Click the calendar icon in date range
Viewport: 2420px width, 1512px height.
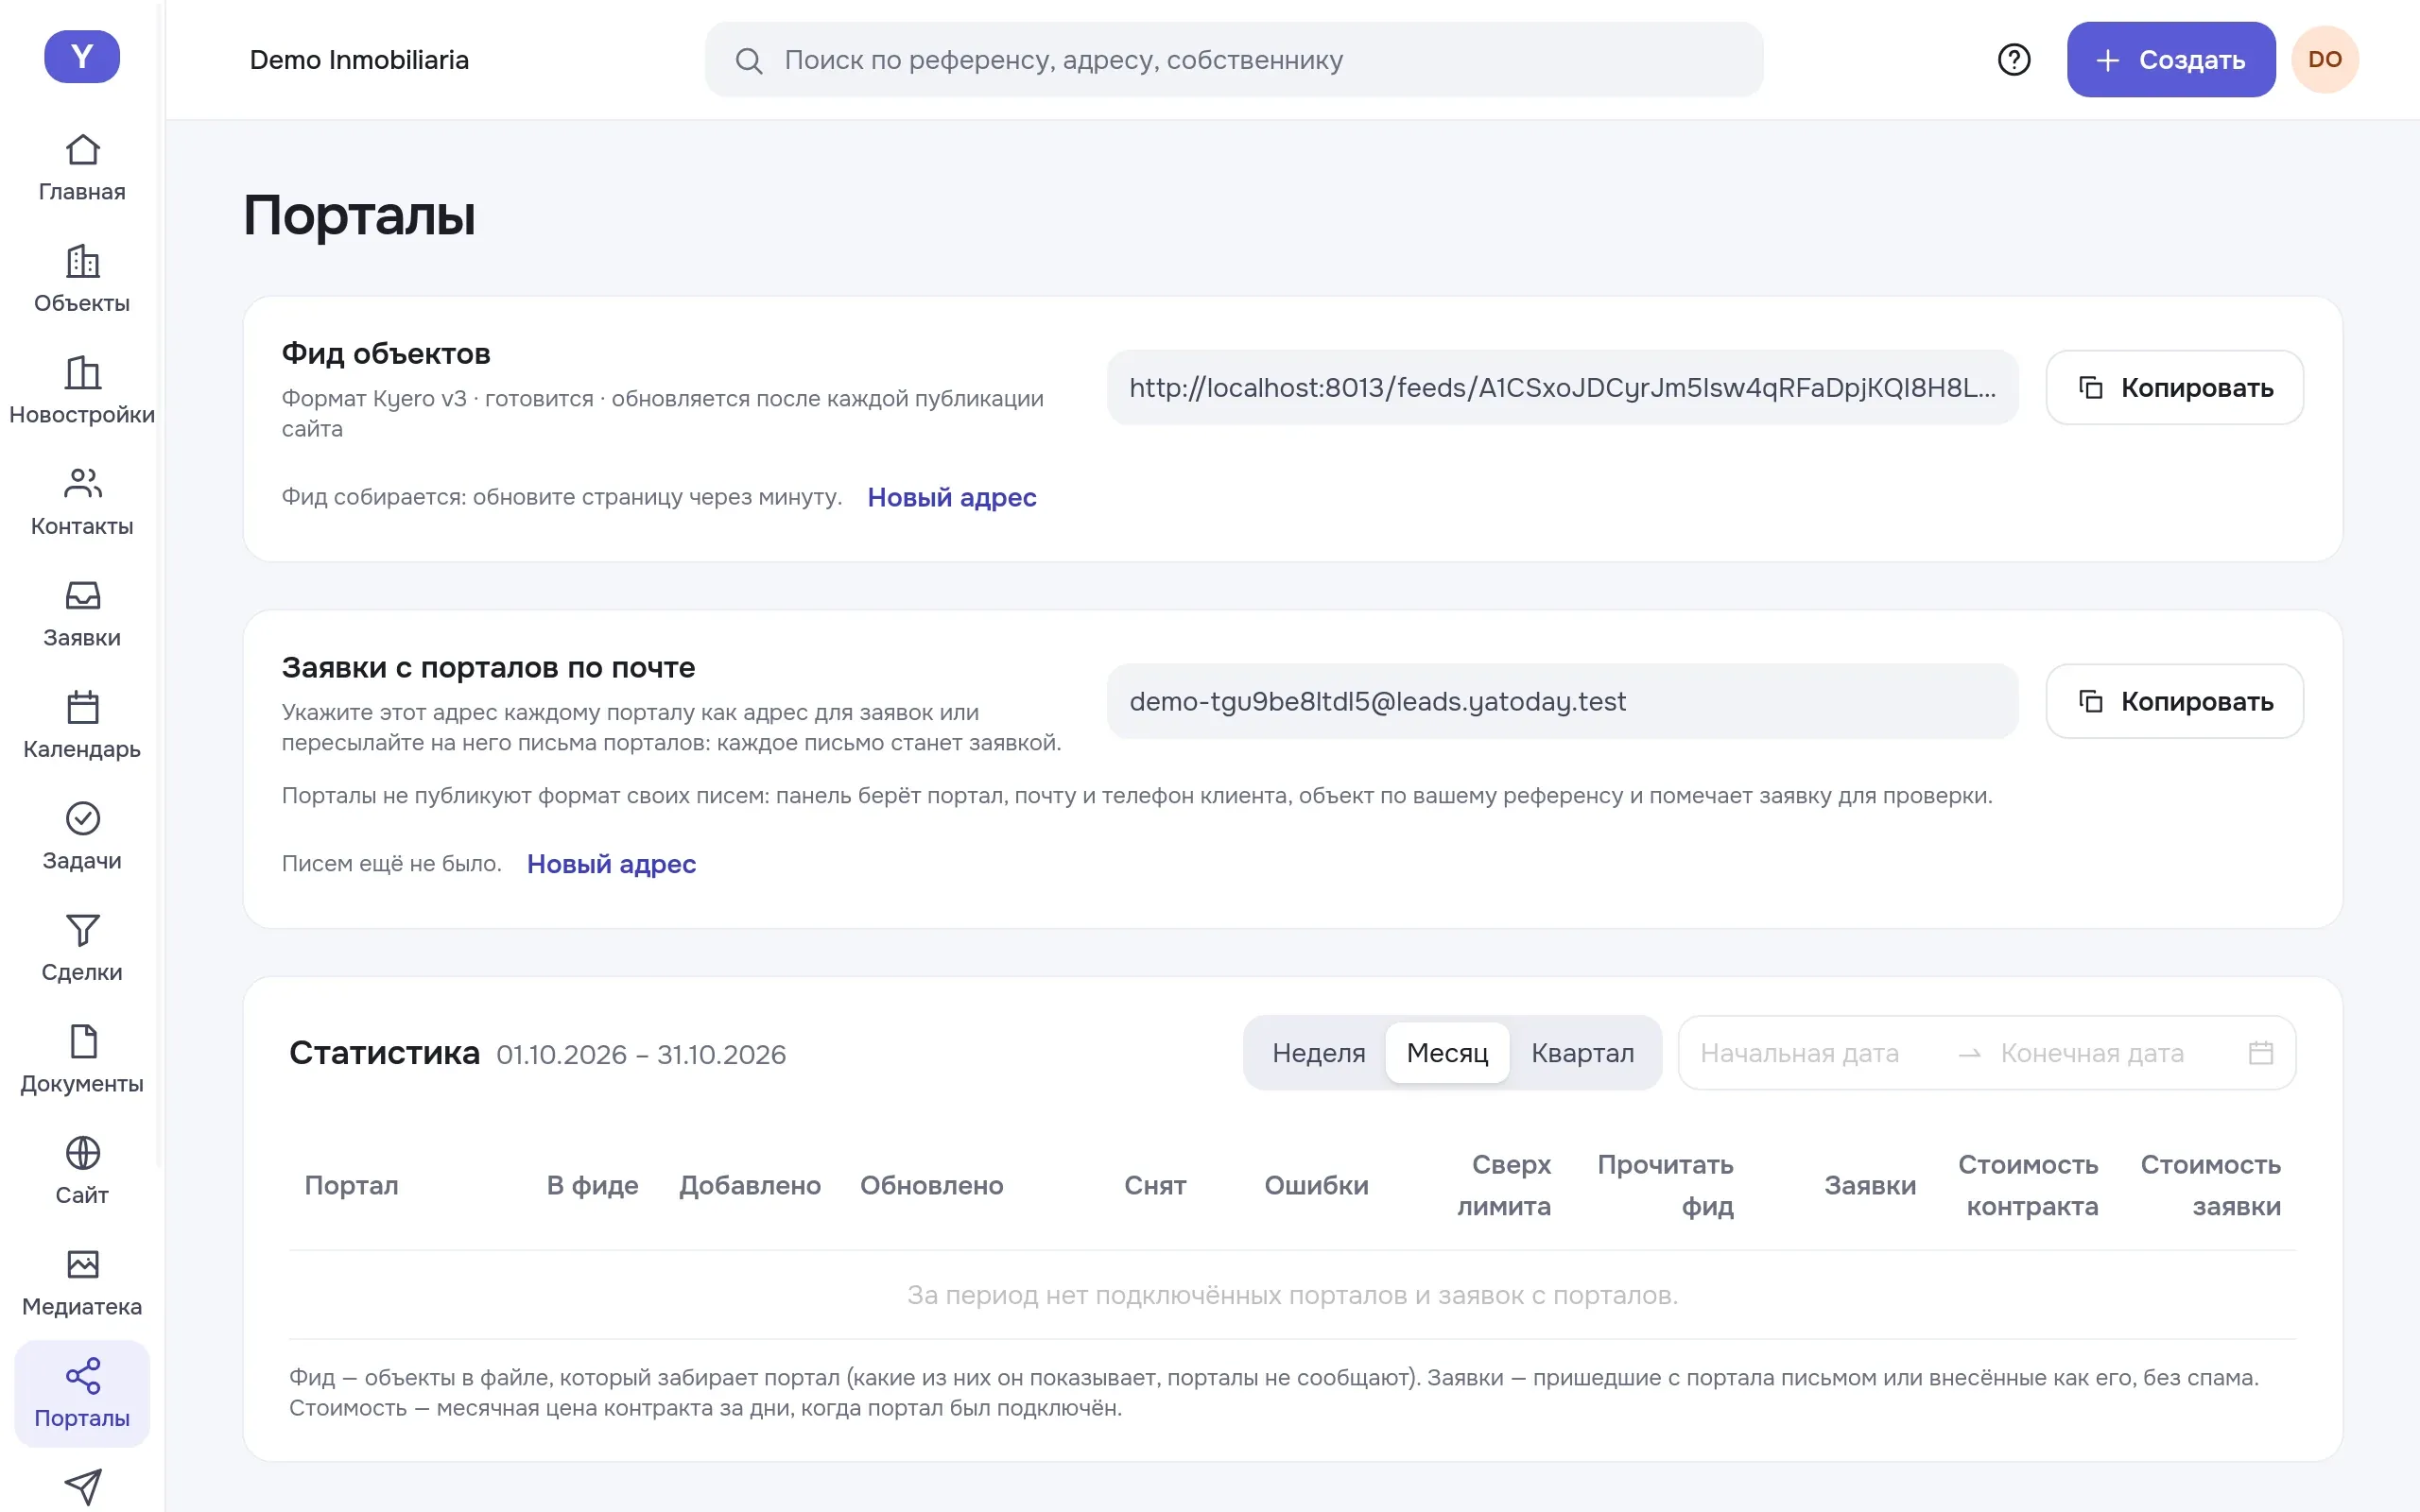tap(2261, 1053)
